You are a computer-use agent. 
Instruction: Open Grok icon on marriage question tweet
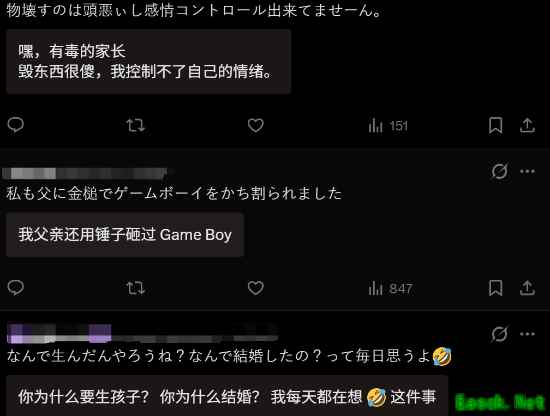tap(499, 334)
